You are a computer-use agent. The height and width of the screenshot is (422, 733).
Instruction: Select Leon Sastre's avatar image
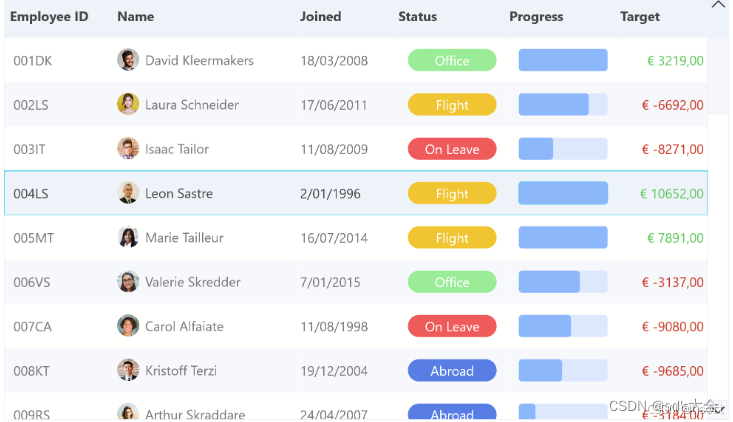click(x=128, y=193)
